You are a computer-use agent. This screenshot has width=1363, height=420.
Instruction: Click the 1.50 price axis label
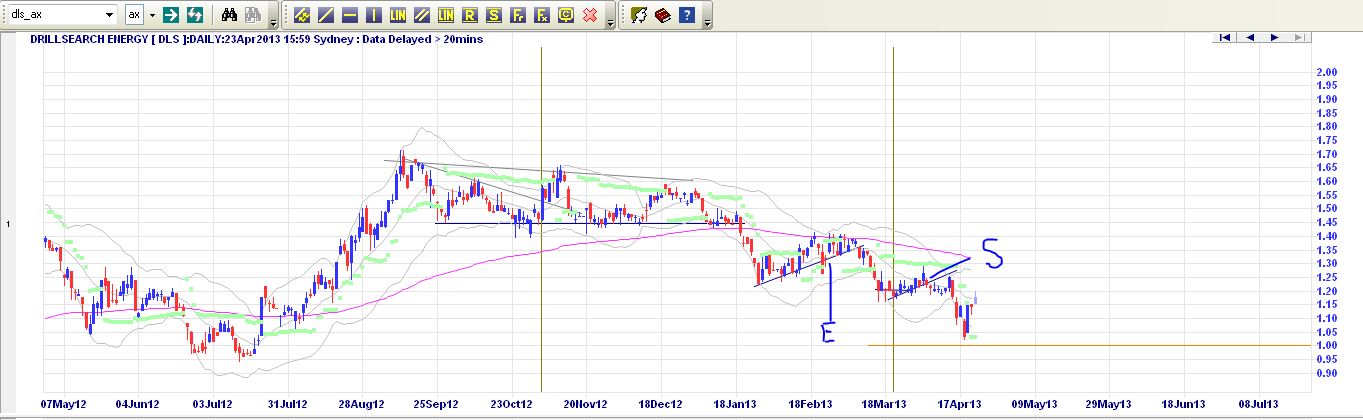pos(1327,208)
